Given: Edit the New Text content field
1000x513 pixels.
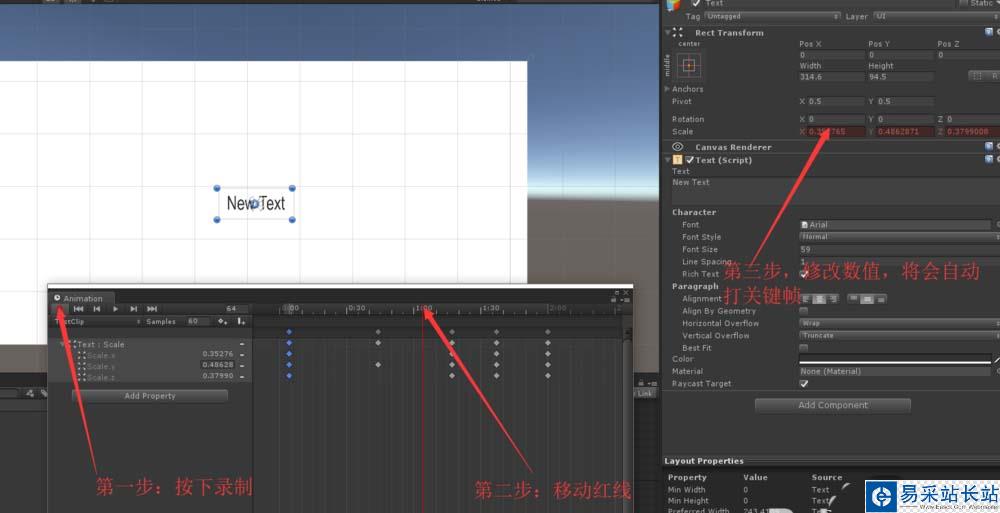Looking at the screenshot, I should 835,191.
